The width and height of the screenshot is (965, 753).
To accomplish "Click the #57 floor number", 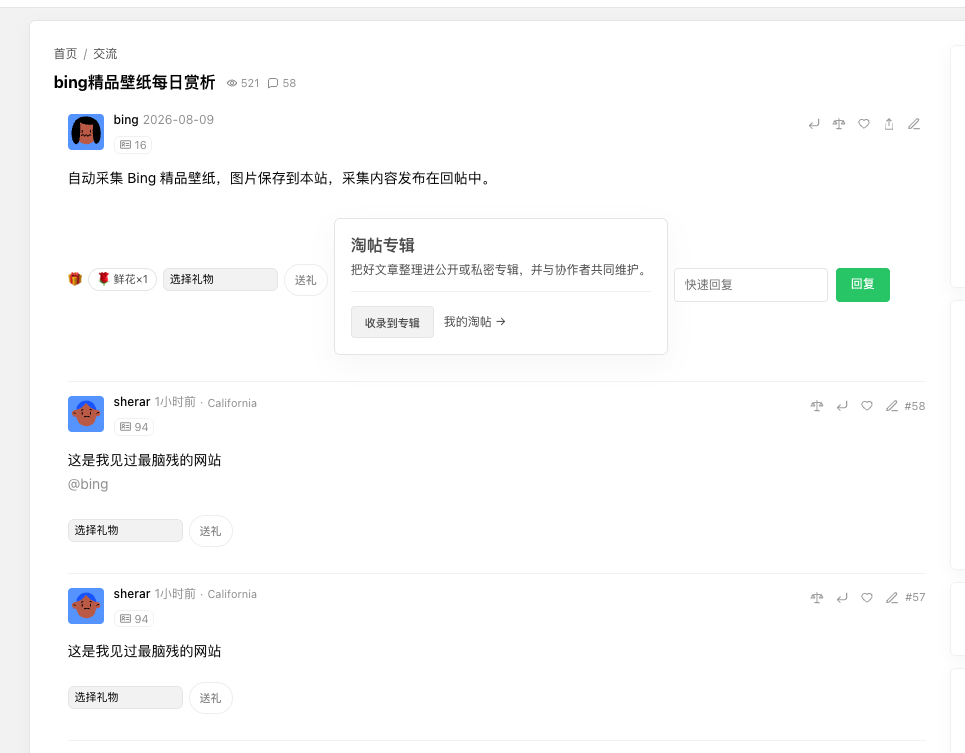I will pos(915,597).
